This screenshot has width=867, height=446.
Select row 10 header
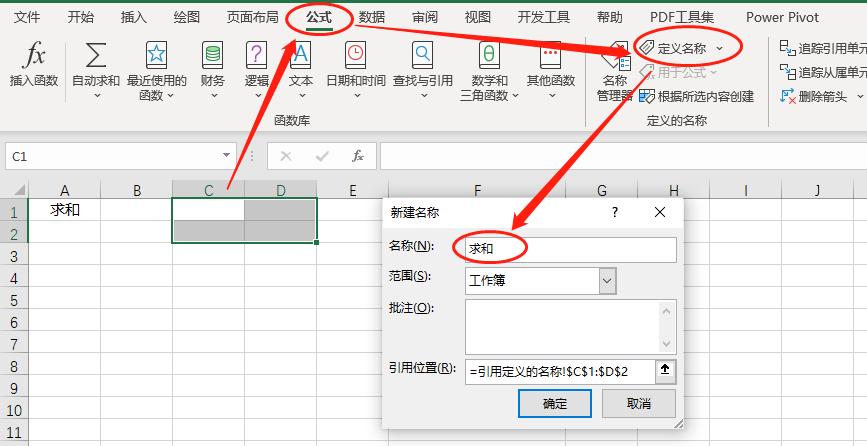coord(14,411)
